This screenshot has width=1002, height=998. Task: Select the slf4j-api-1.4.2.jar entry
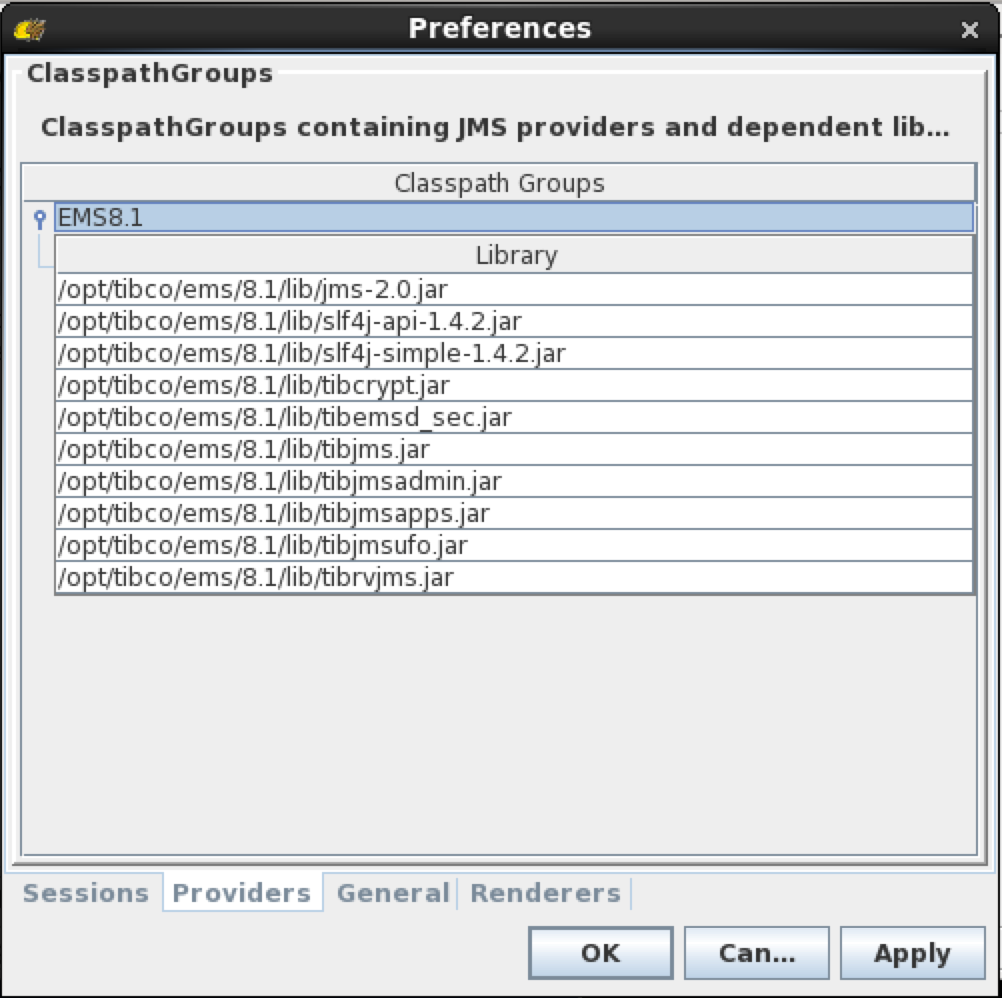click(514, 321)
